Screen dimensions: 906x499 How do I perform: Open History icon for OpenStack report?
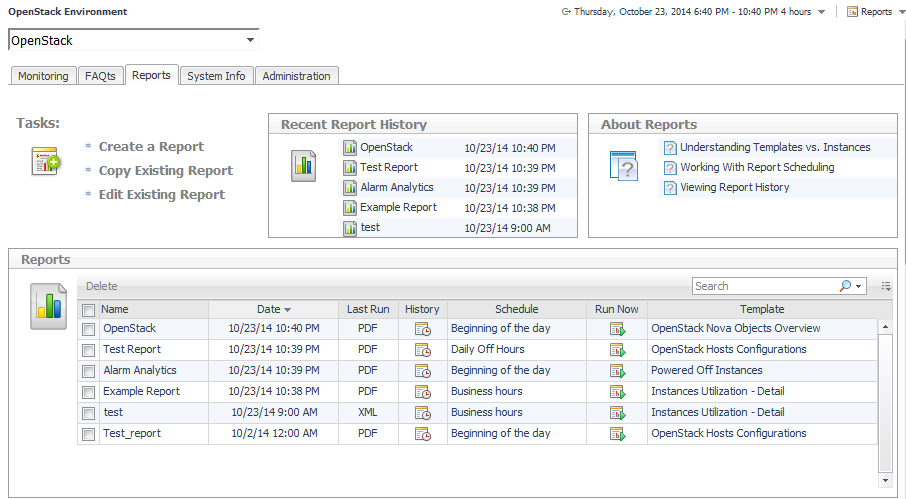tap(422, 329)
